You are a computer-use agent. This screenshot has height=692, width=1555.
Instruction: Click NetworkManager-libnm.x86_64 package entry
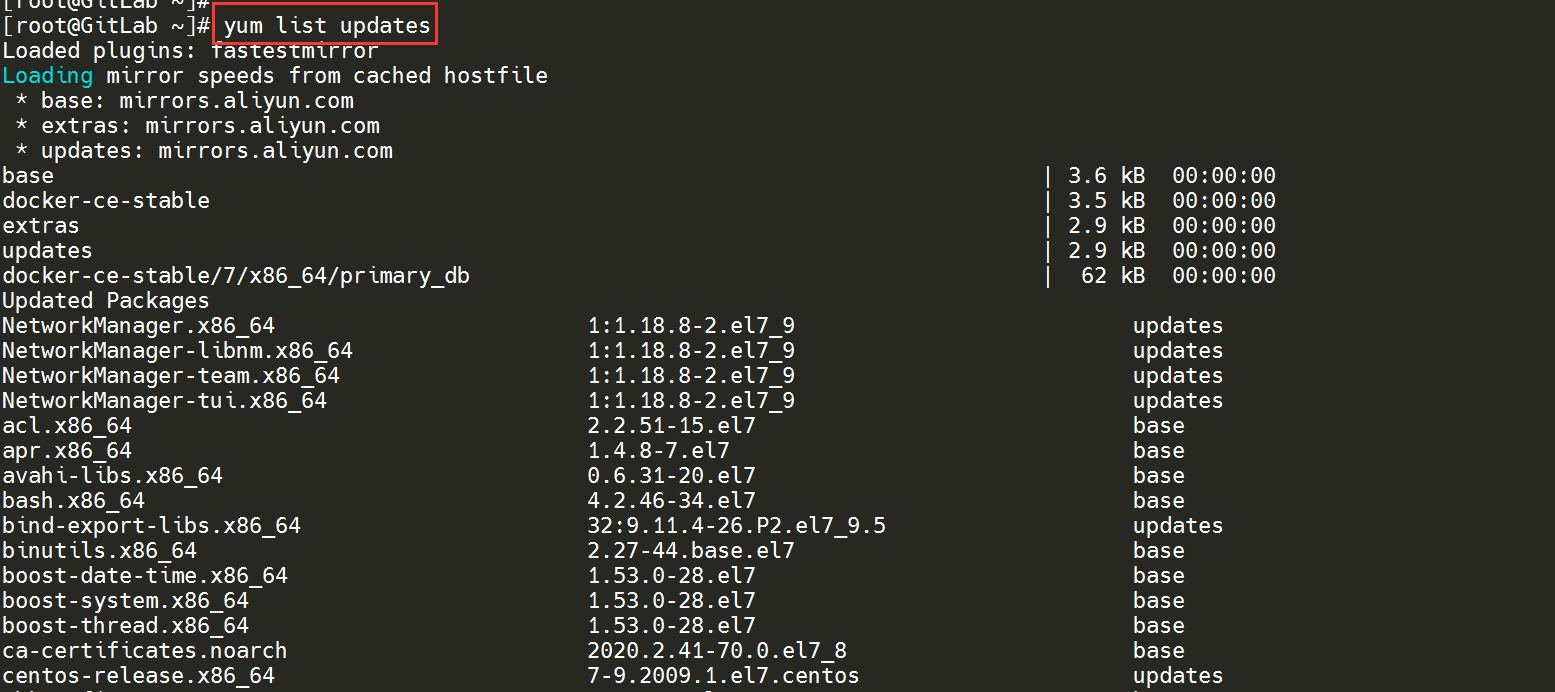(x=177, y=351)
